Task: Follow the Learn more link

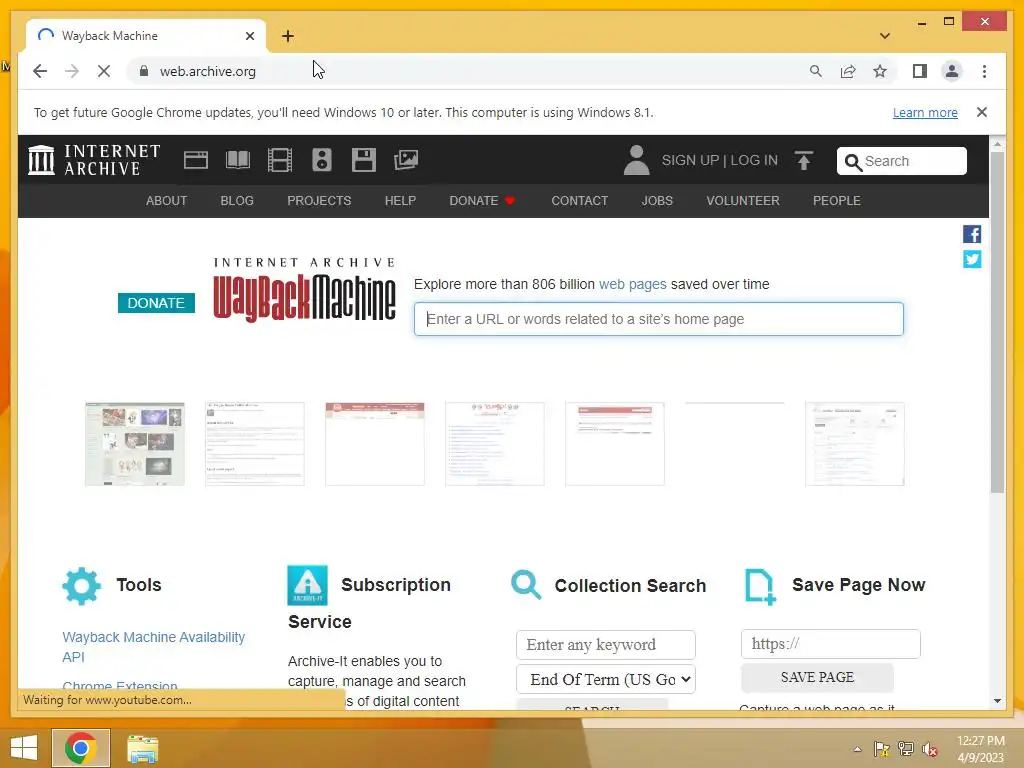Action: coord(925,112)
